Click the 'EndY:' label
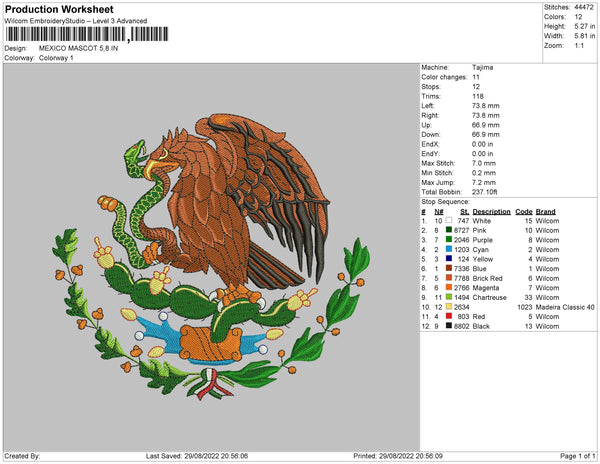 tap(430, 154)
